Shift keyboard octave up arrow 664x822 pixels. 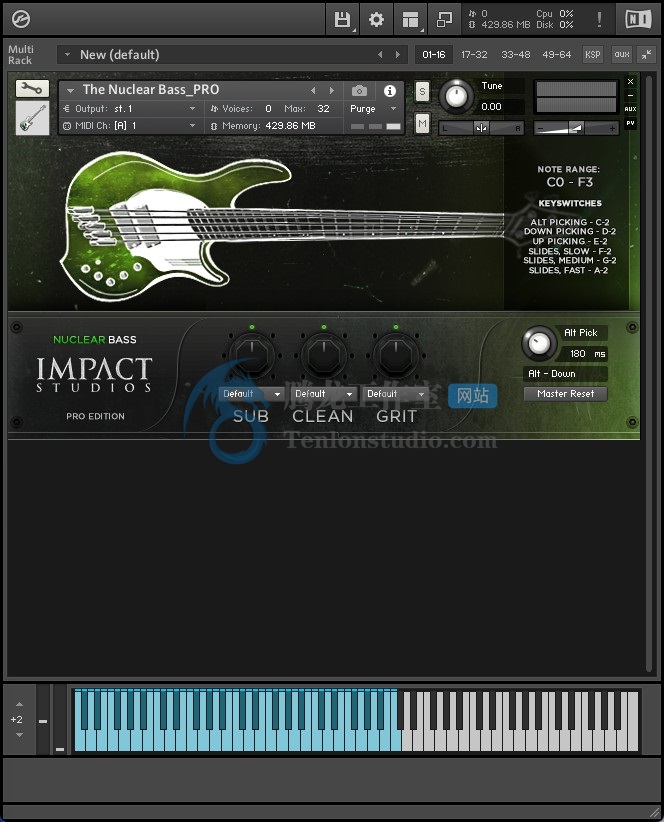pyautogui.click(x=19, y=704)
